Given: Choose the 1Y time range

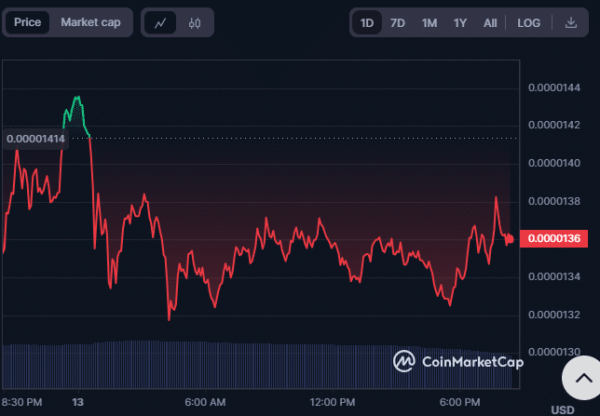Looking at the screenshot, I should pos(460,23).
